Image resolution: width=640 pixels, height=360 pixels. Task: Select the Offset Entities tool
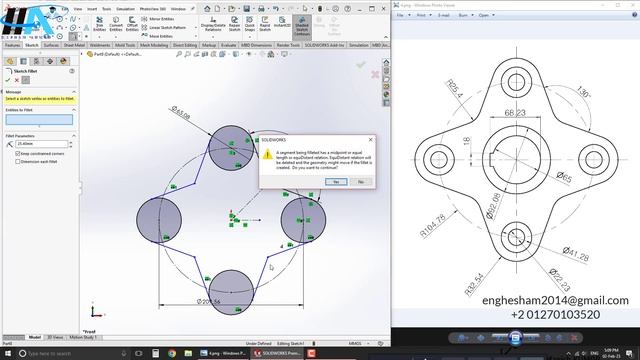pyautogui.click(x=132, y=24)
